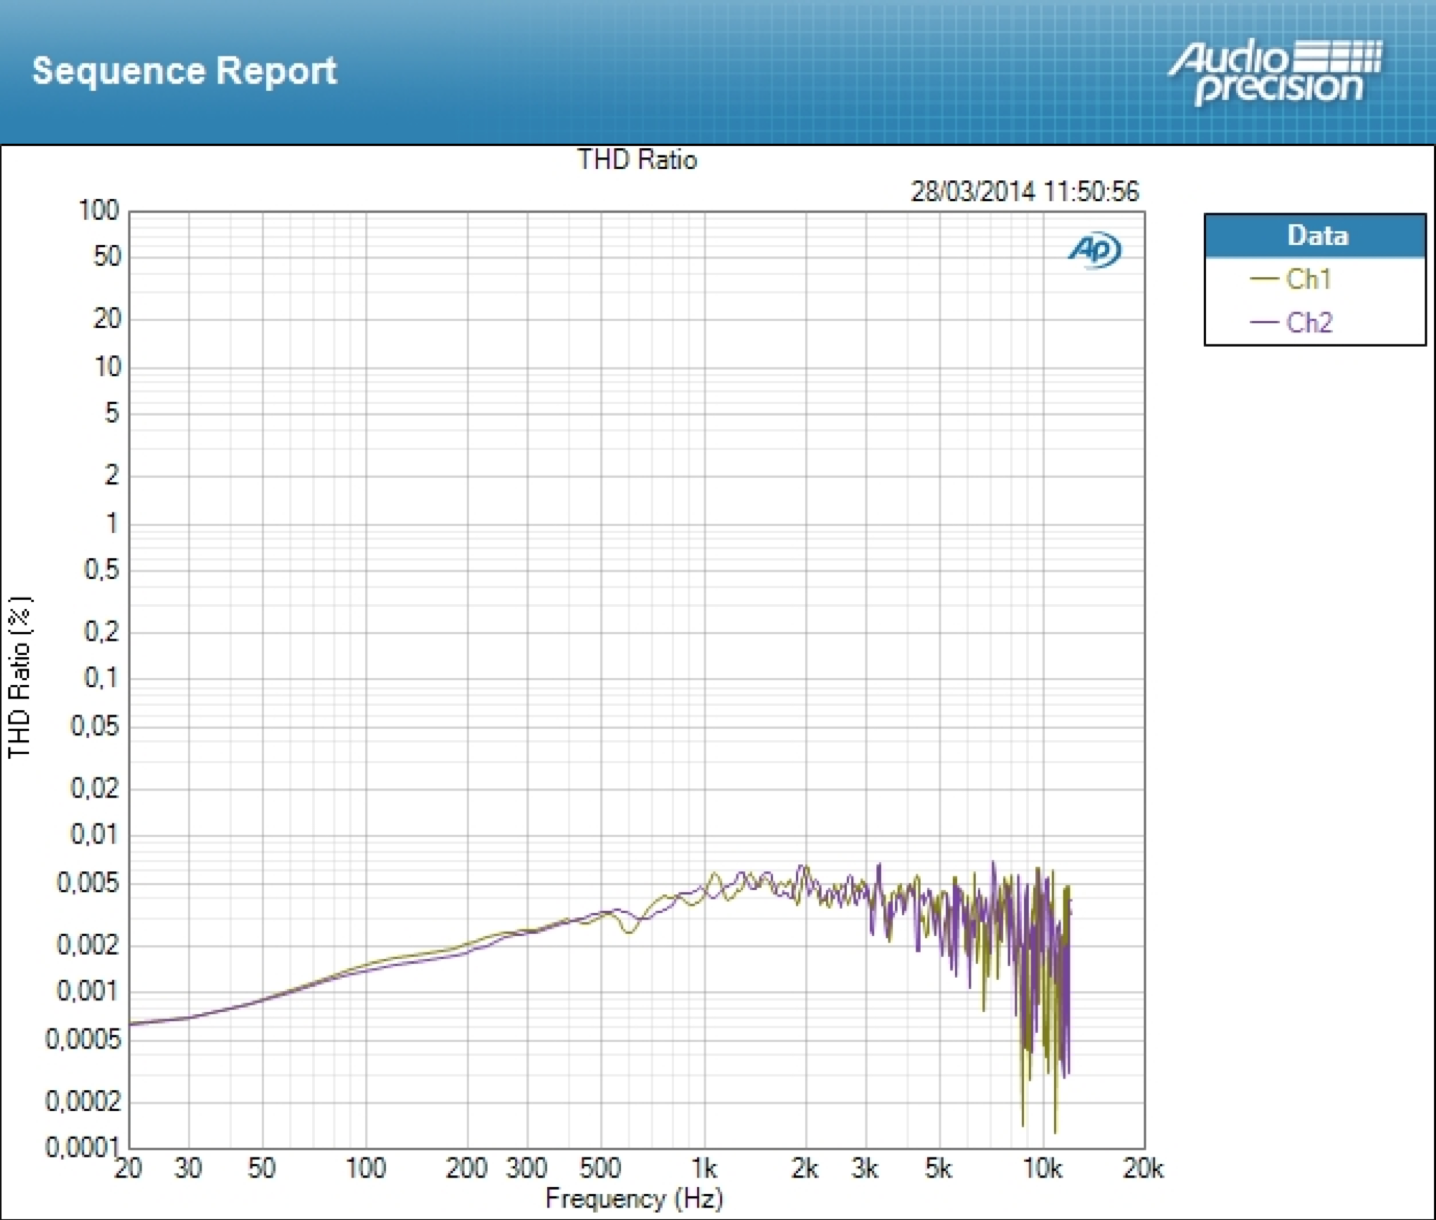This screenshot has width=1436, height=1220.
Task: Click the 28/03/2014 11:50:56 timestamp
Action: (1024, 192)
